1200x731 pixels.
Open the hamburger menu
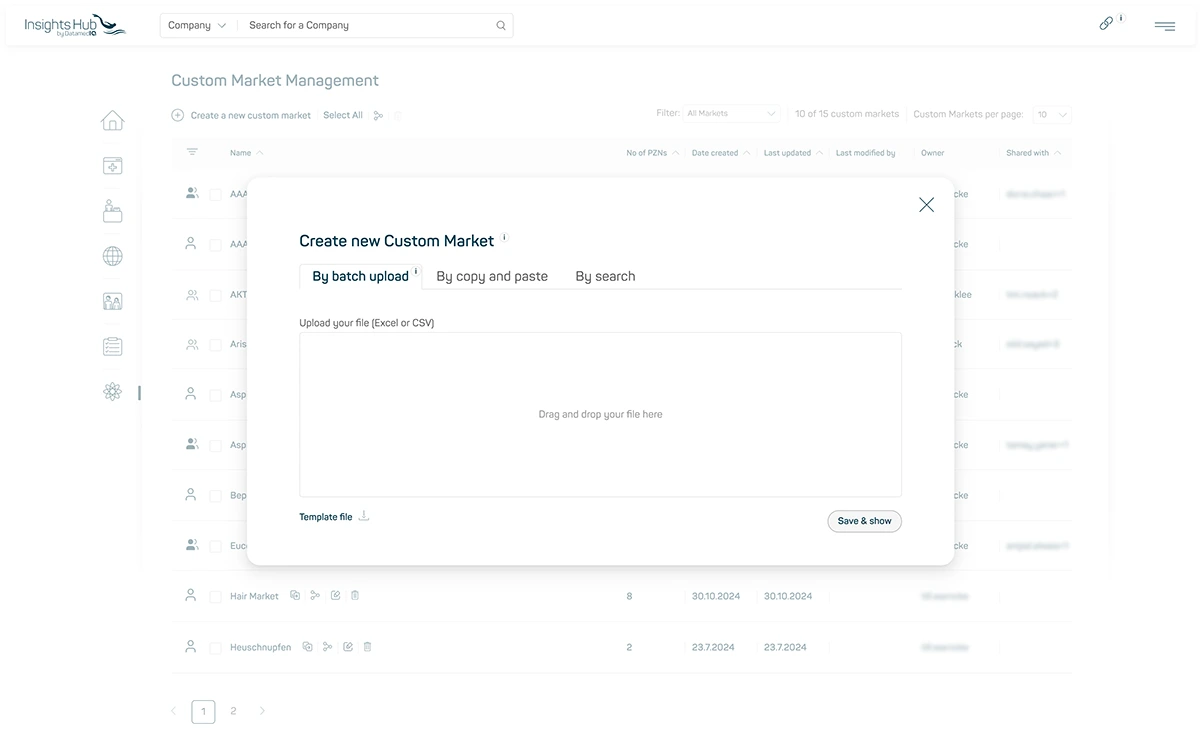[1165, 26]
